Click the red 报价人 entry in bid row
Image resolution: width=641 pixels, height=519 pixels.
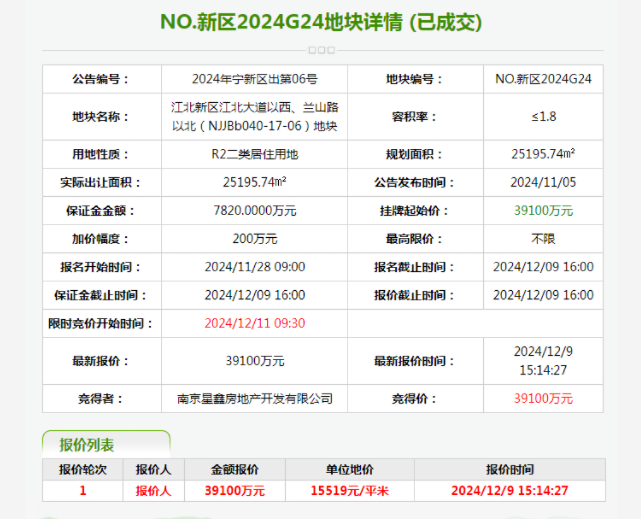[153, 490]
